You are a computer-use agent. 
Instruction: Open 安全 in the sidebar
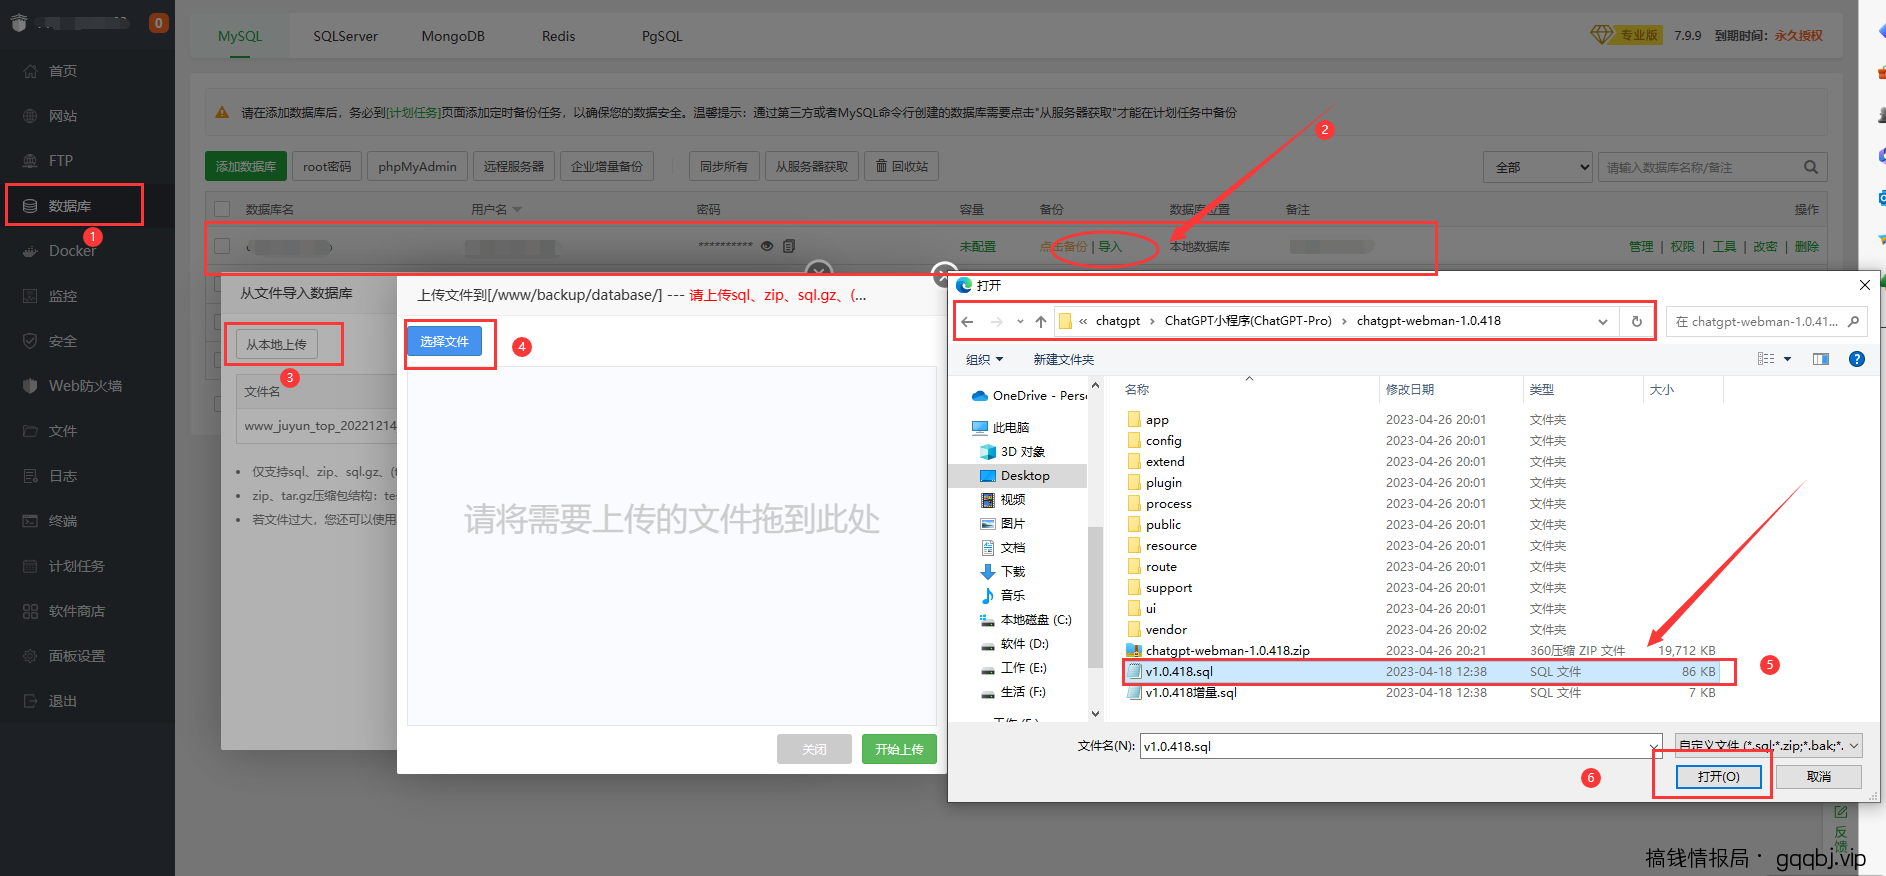pos(62,341)
